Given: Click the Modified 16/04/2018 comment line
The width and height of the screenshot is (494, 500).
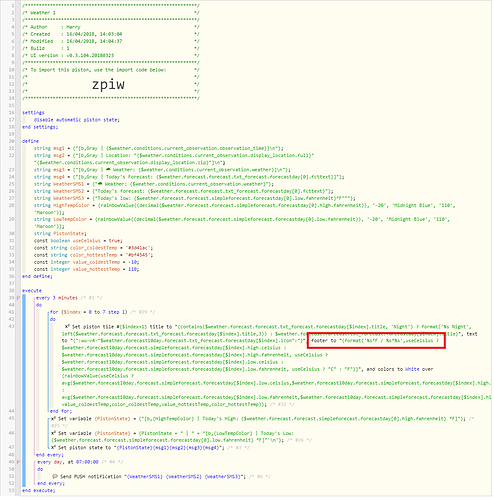Looking at the screenshot, I should pos(111,42).
